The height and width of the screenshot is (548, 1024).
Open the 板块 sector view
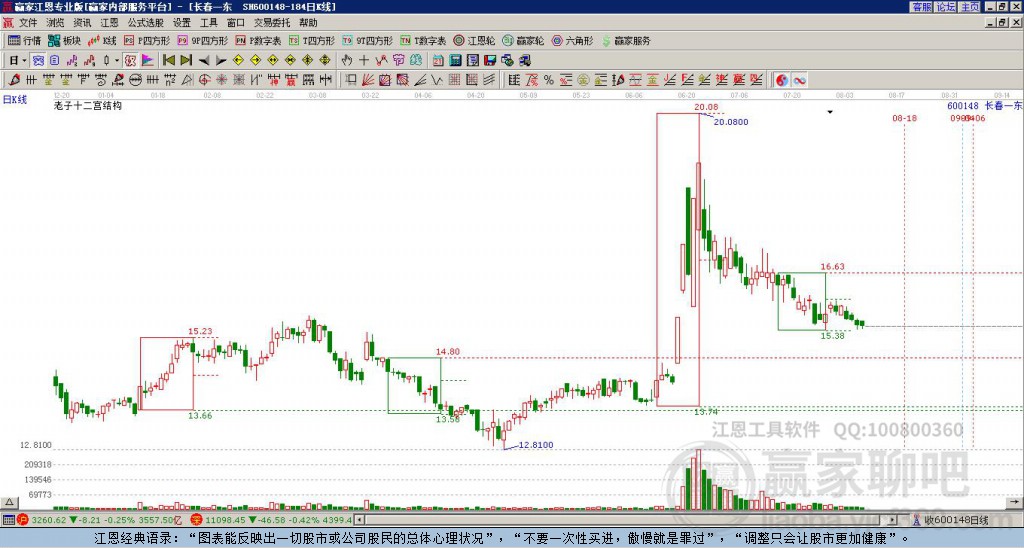point(64,40)
